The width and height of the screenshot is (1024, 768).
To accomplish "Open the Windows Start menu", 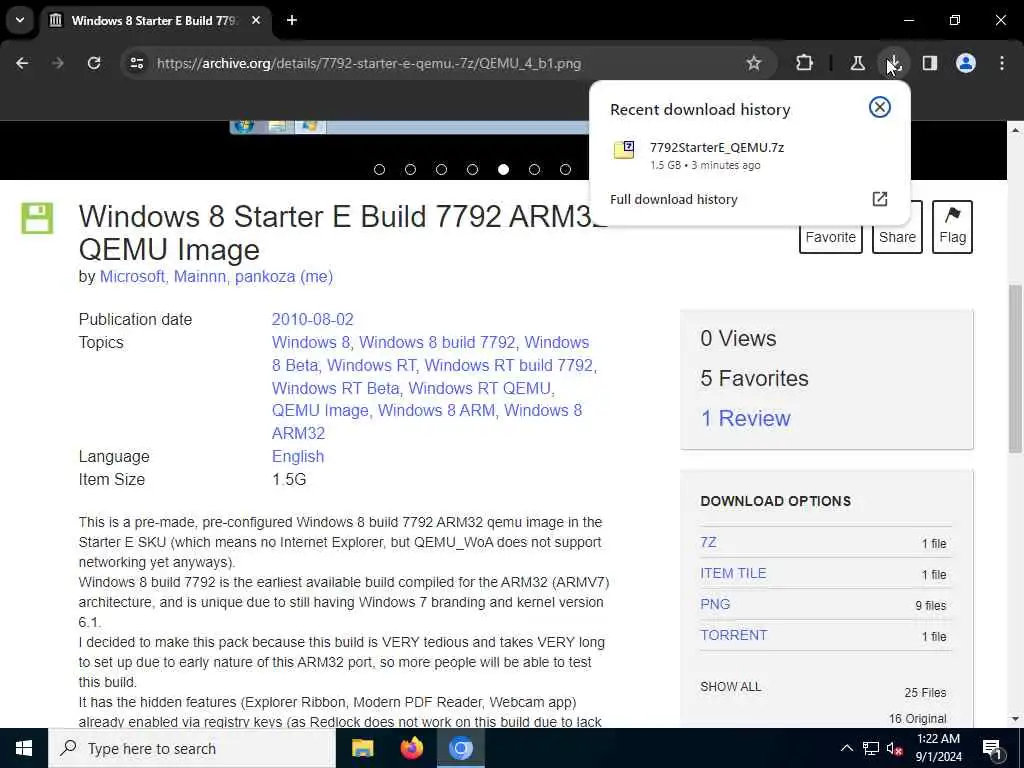I will (x=24, y=748).
